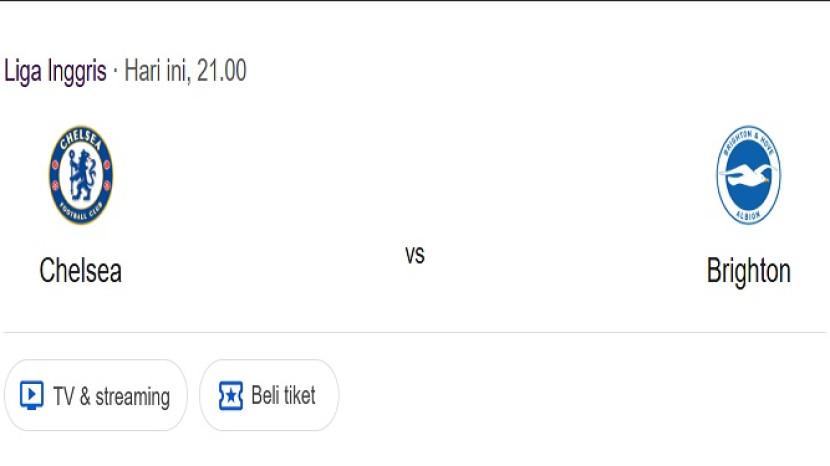Viewport: 830px width, 466px height.
Task: Select the Chelsea team name
Action: [80, 271]
